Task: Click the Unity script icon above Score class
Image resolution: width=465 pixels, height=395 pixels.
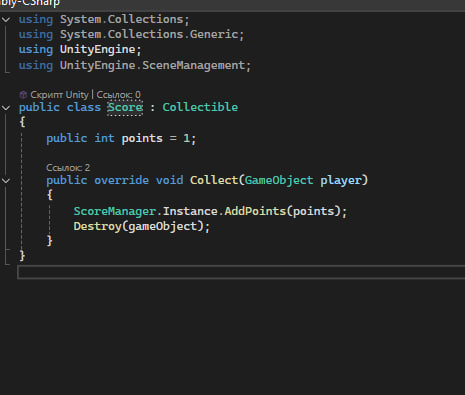Action: pyautogui.click(x=23, y=95)
